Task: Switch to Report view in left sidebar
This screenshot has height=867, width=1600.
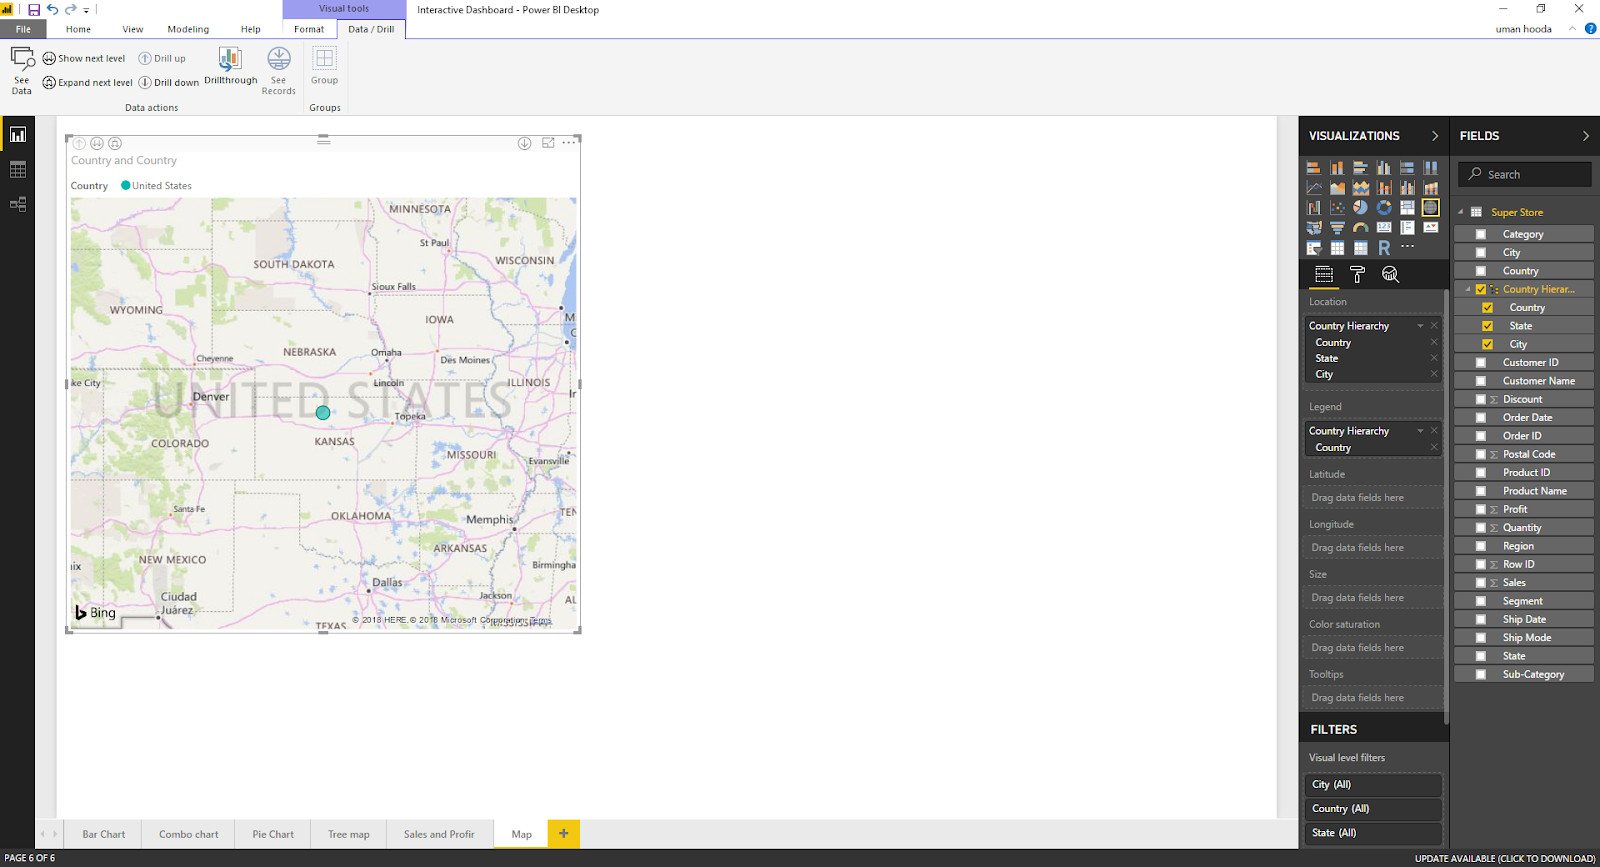Action: pyautogui.click(x=18, y=134)
